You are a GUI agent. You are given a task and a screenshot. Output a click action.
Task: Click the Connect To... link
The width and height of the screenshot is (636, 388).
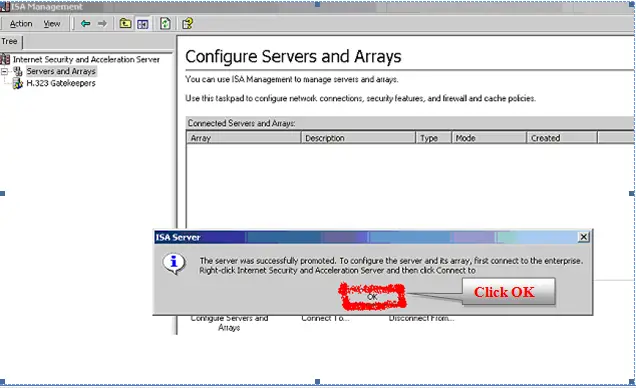click(325, 319)
